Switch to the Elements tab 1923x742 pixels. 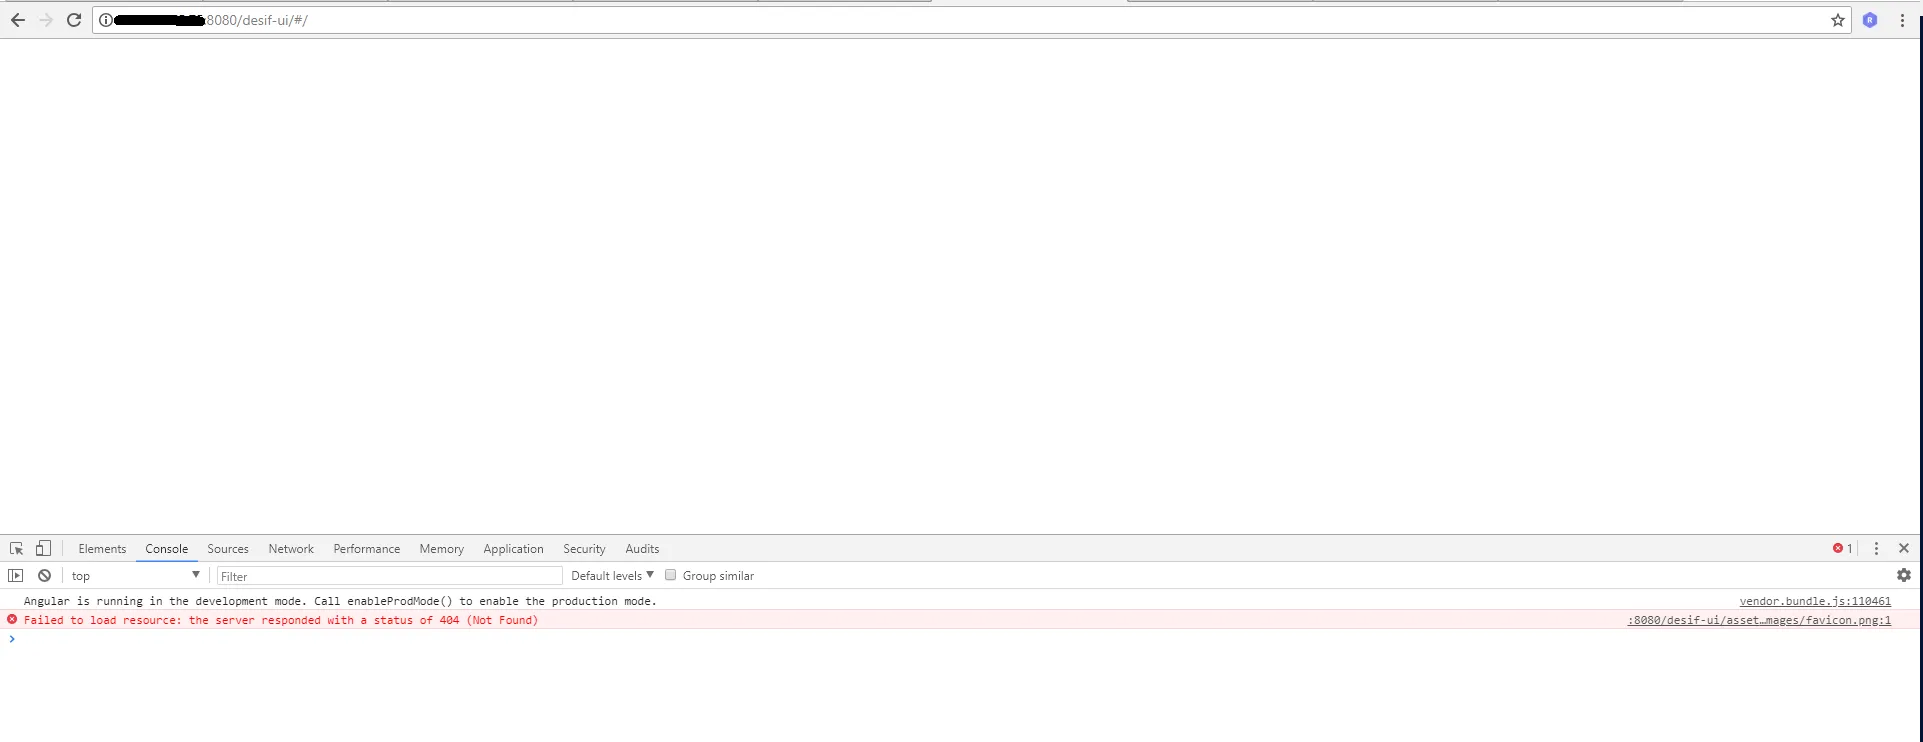click(x=102, y=549)
